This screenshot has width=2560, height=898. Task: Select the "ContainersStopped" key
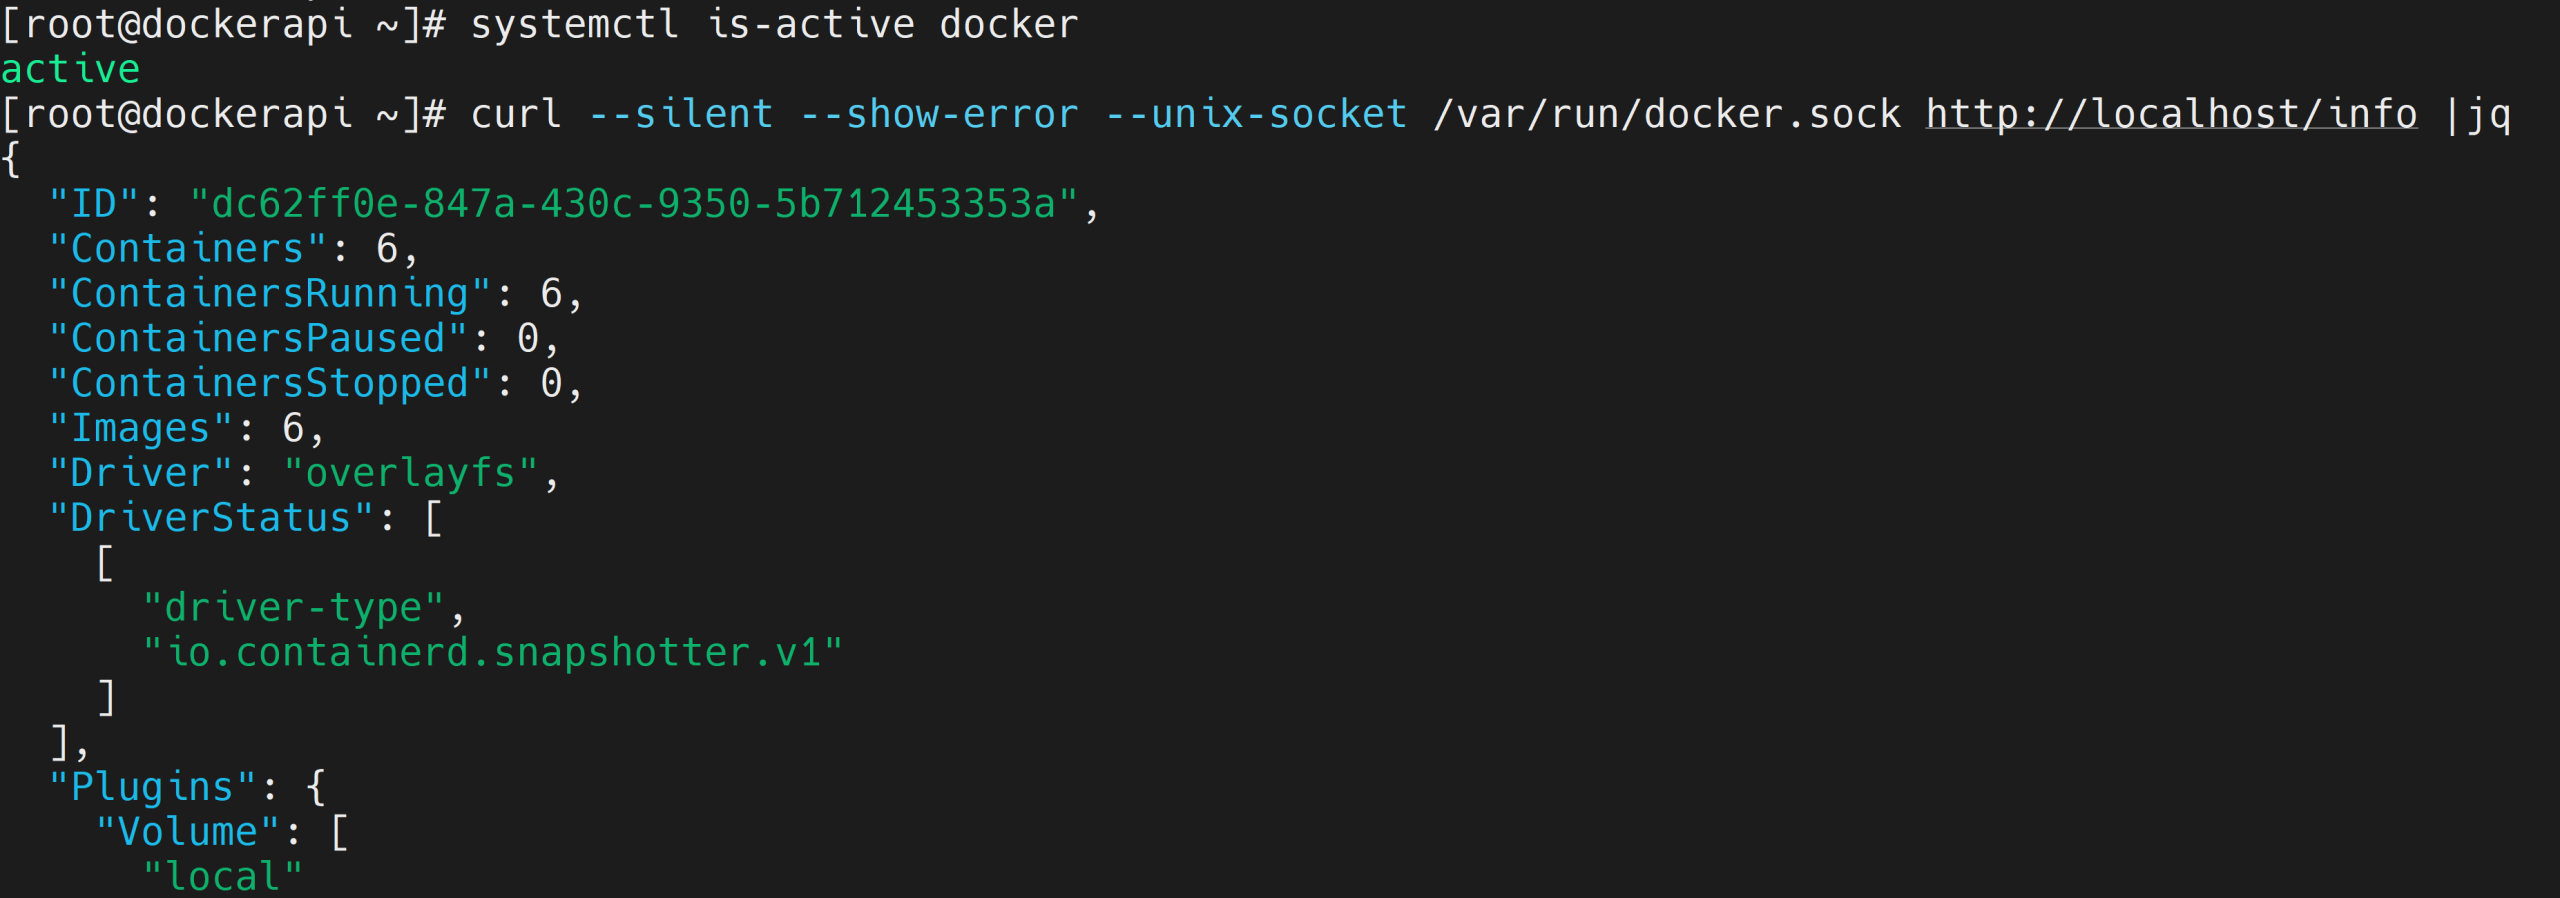(x=269, y=384)
